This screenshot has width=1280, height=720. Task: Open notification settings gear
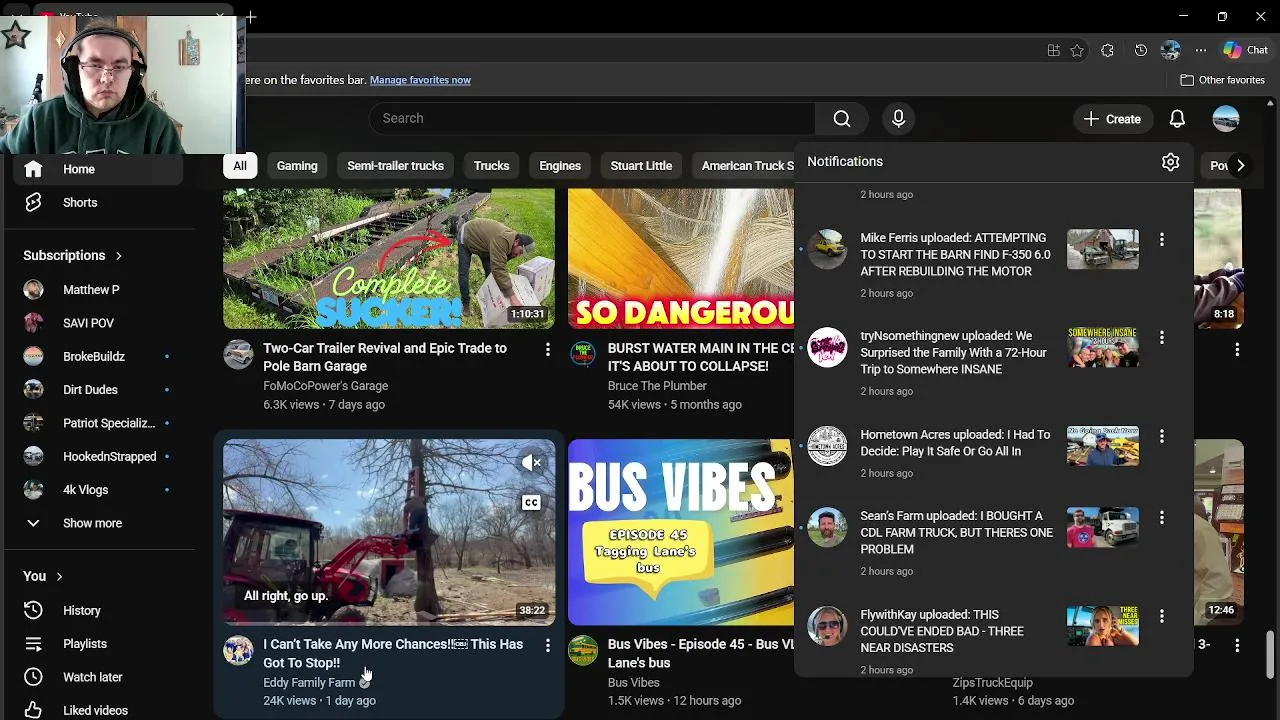coord(1170,162)
